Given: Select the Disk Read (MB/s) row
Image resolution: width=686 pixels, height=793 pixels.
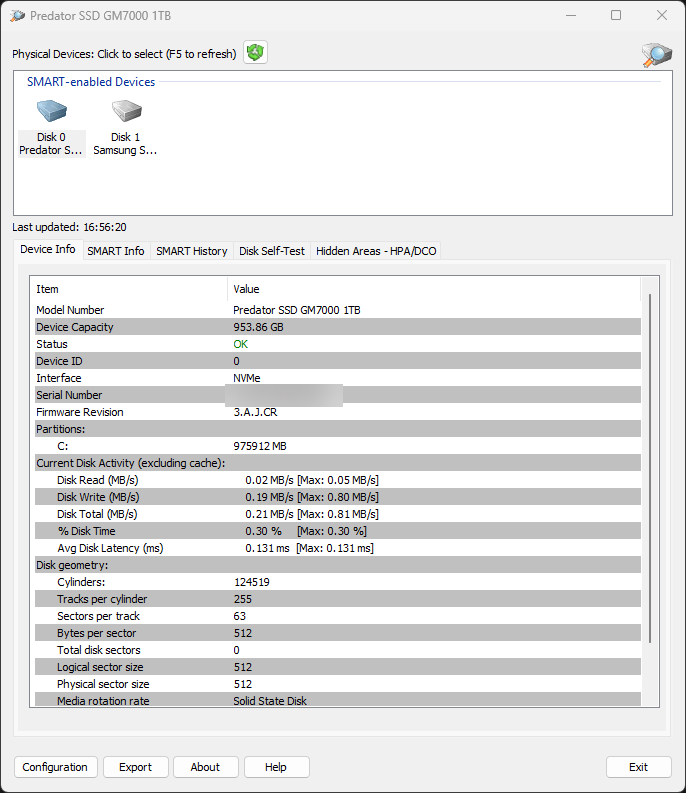Looking at the screenshot, I should (337, 480).
